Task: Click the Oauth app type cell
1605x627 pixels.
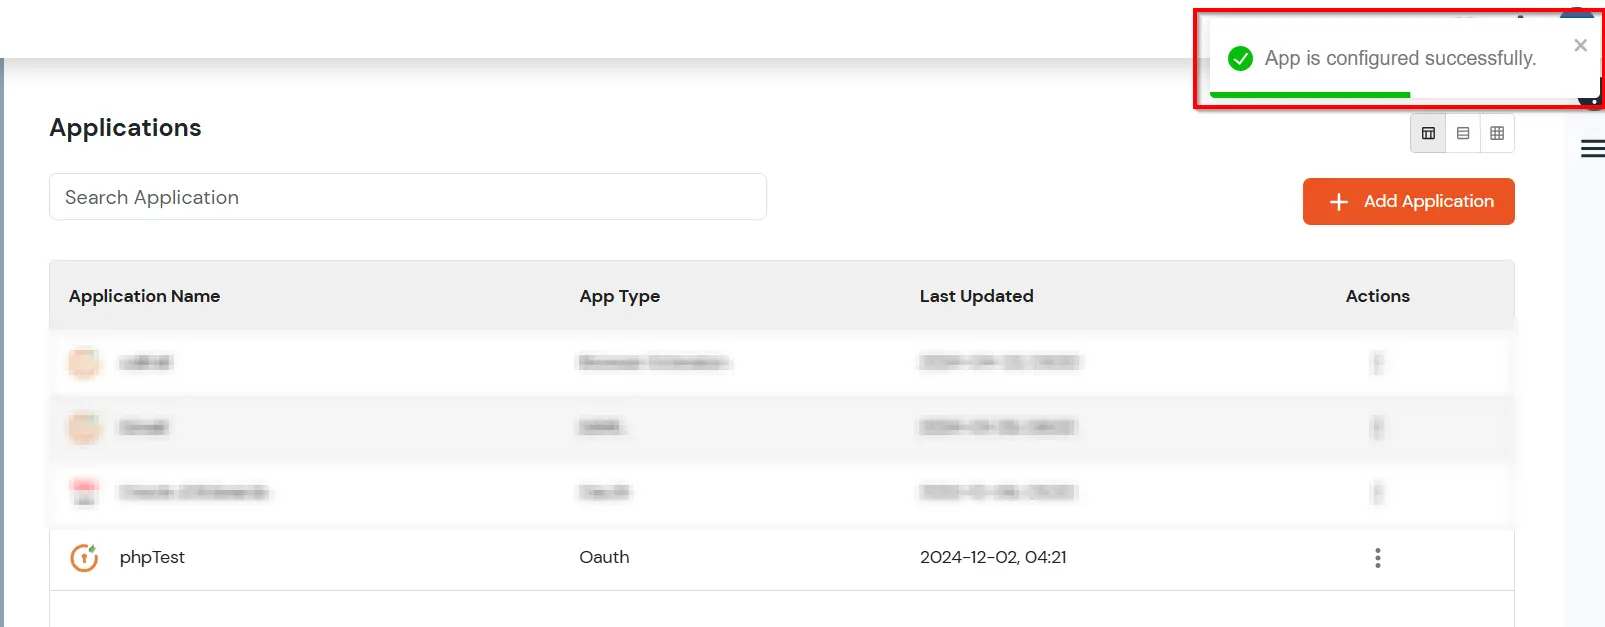Action: click(x=604, y=557)
